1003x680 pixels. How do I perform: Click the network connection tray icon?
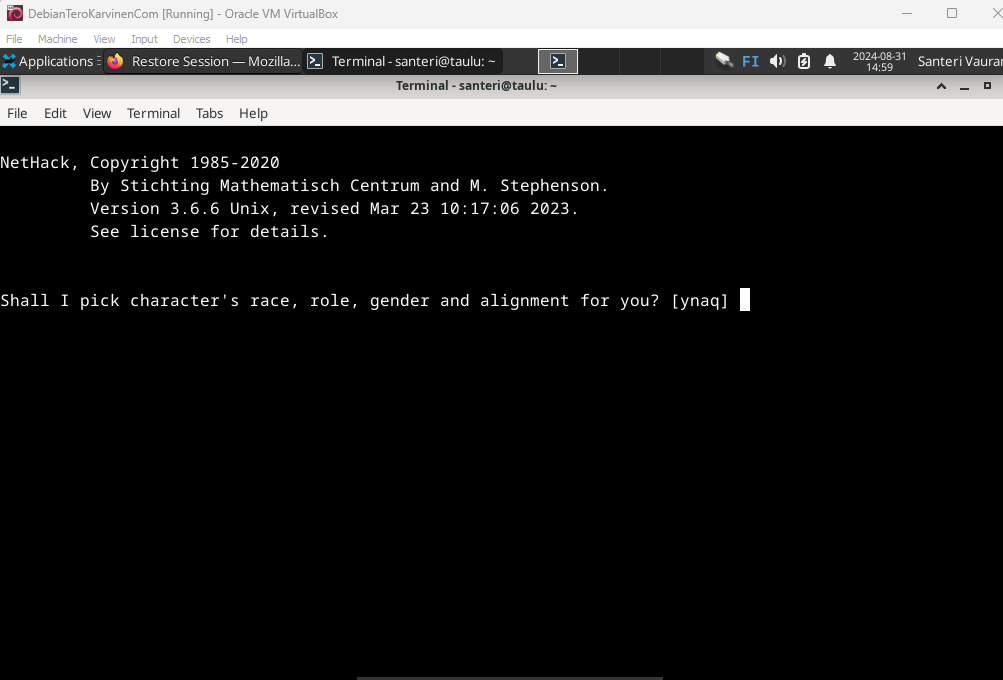pyautogui.click(x=724, y=61)
